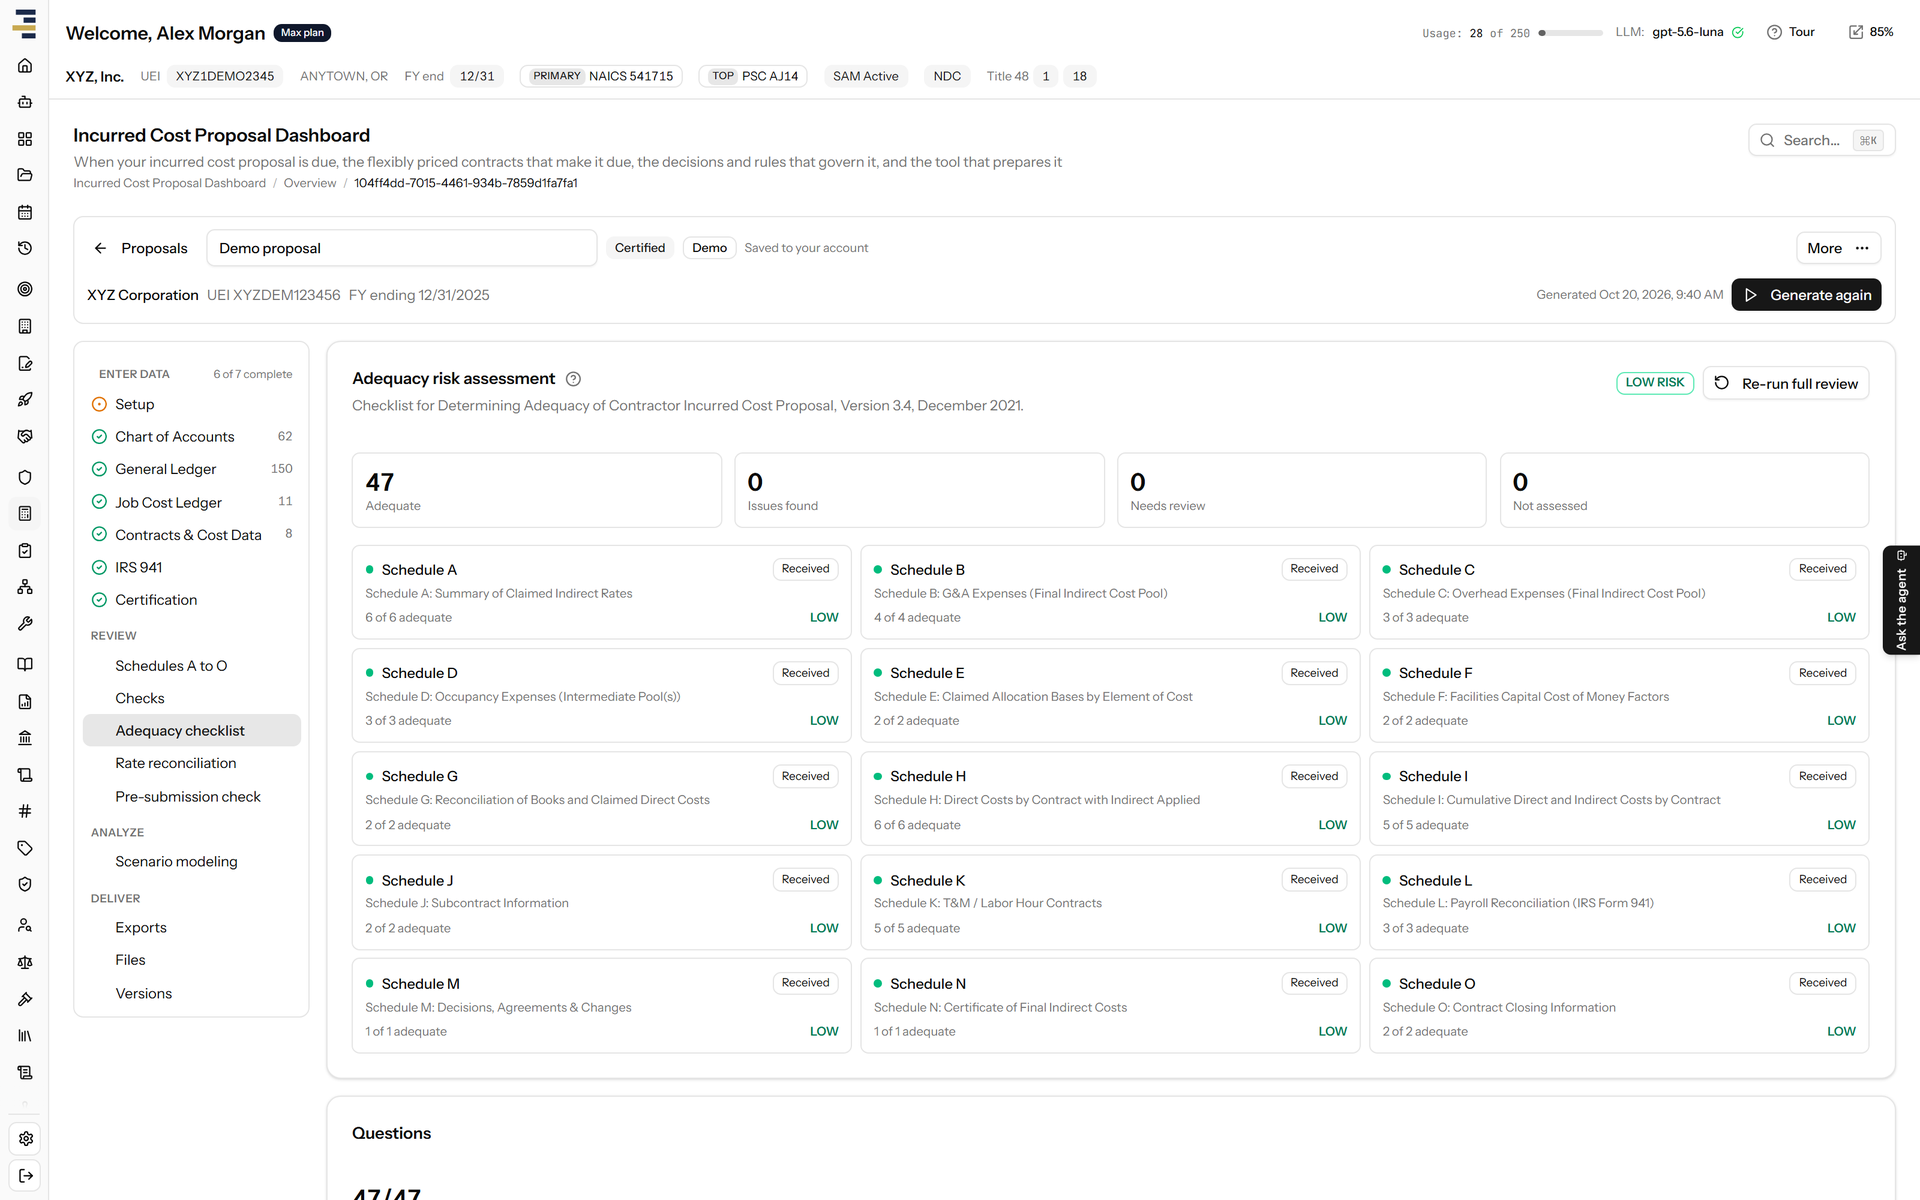Viewport: 1920px width, 1200px height.
Task: Open the open book icon in sidebar
Action: tap(25, 664)
